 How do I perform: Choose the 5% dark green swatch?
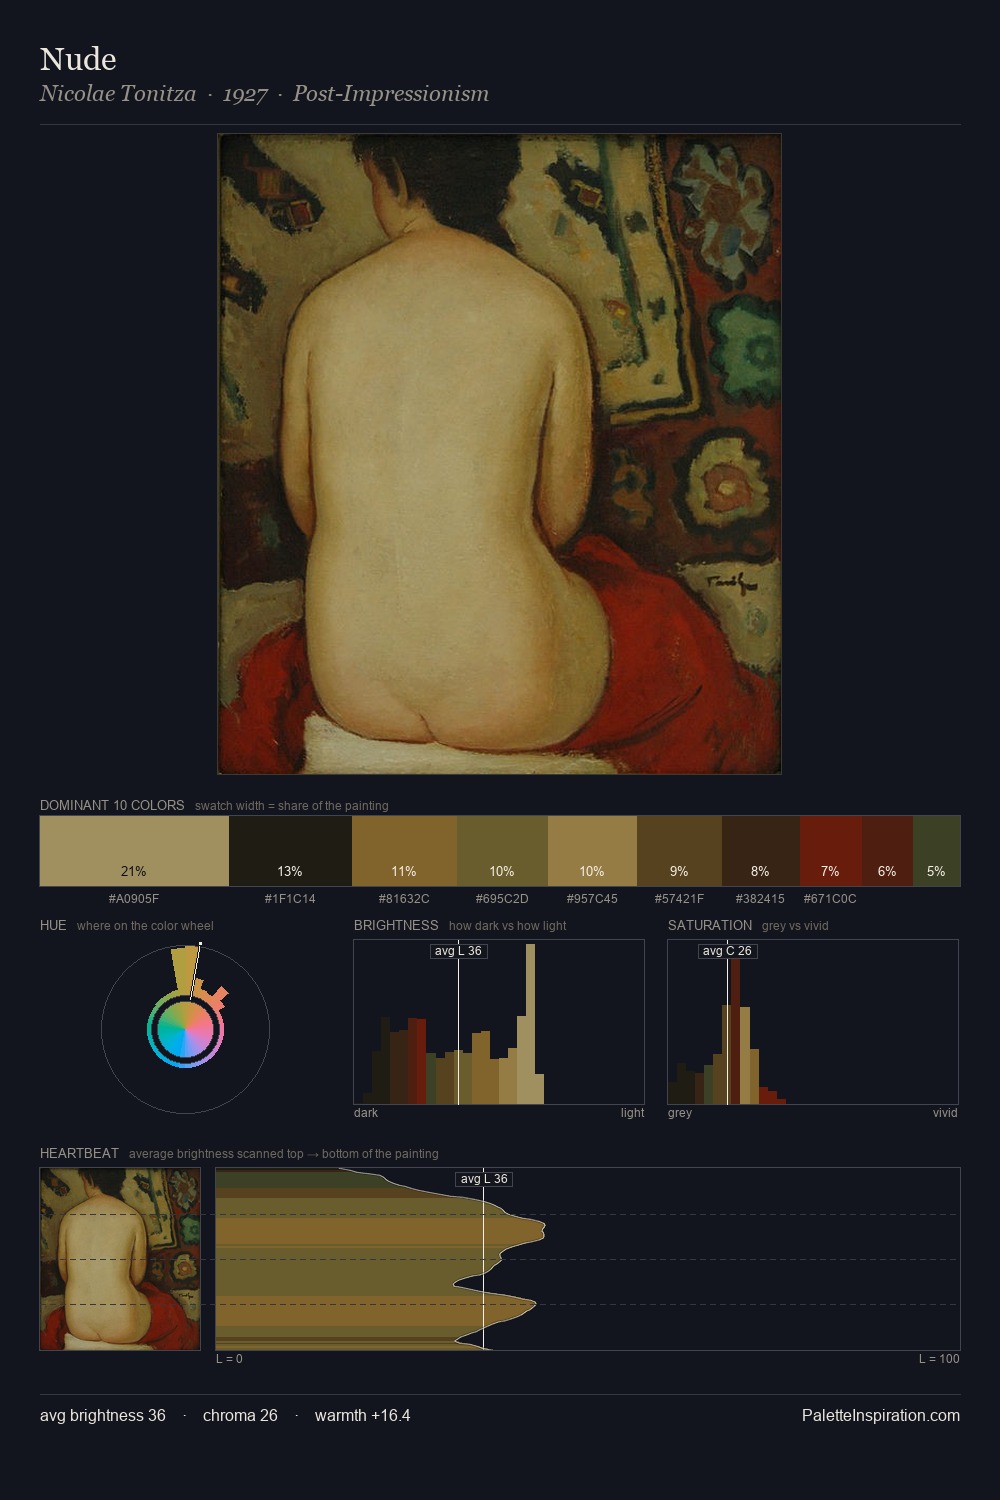coord(936,851)
